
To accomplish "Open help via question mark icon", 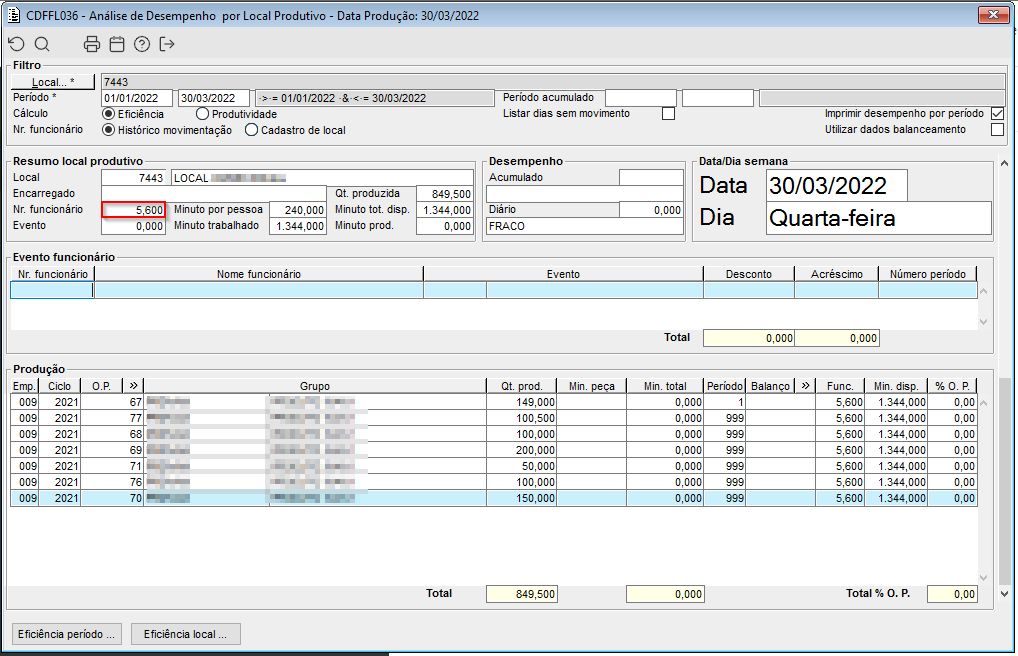I will tap(142, 44).
